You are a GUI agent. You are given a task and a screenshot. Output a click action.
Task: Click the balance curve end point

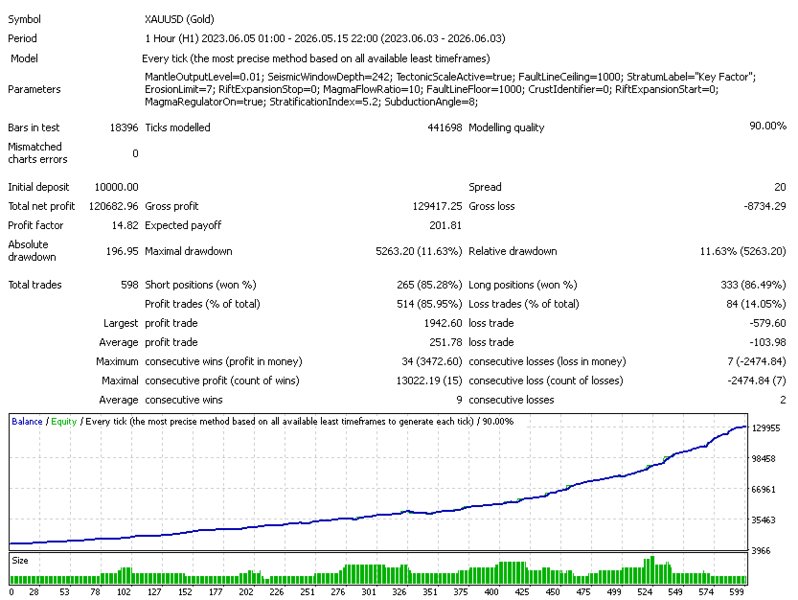pos(745,427)
